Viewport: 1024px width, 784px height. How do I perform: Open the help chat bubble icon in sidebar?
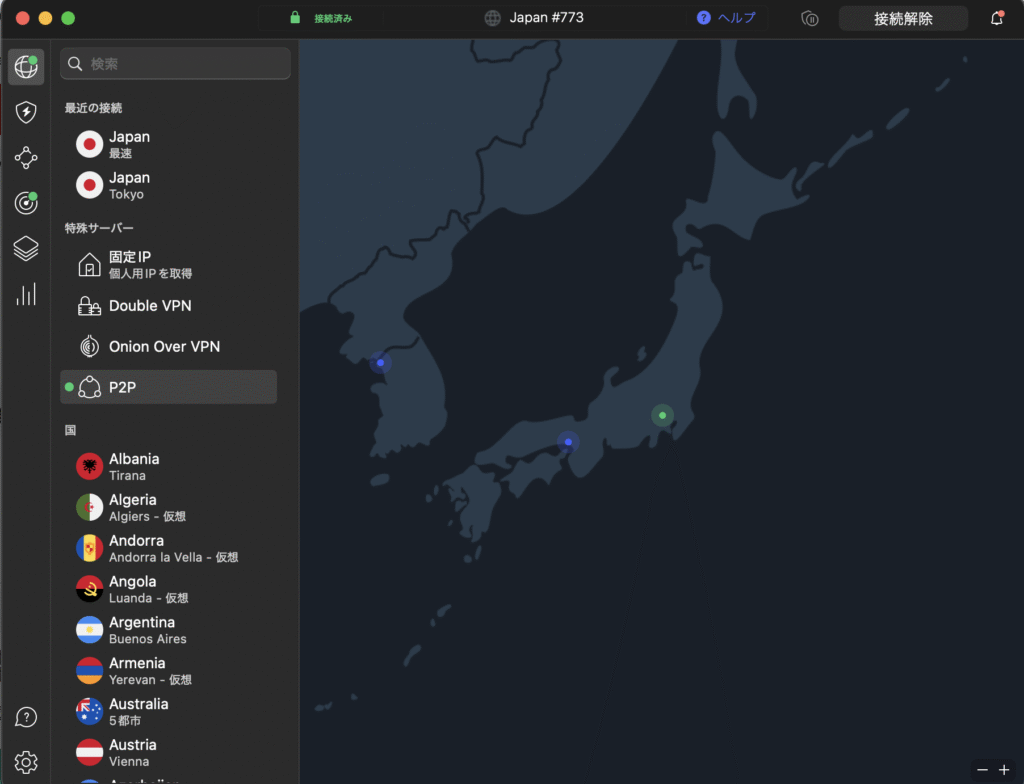[26, 717]
